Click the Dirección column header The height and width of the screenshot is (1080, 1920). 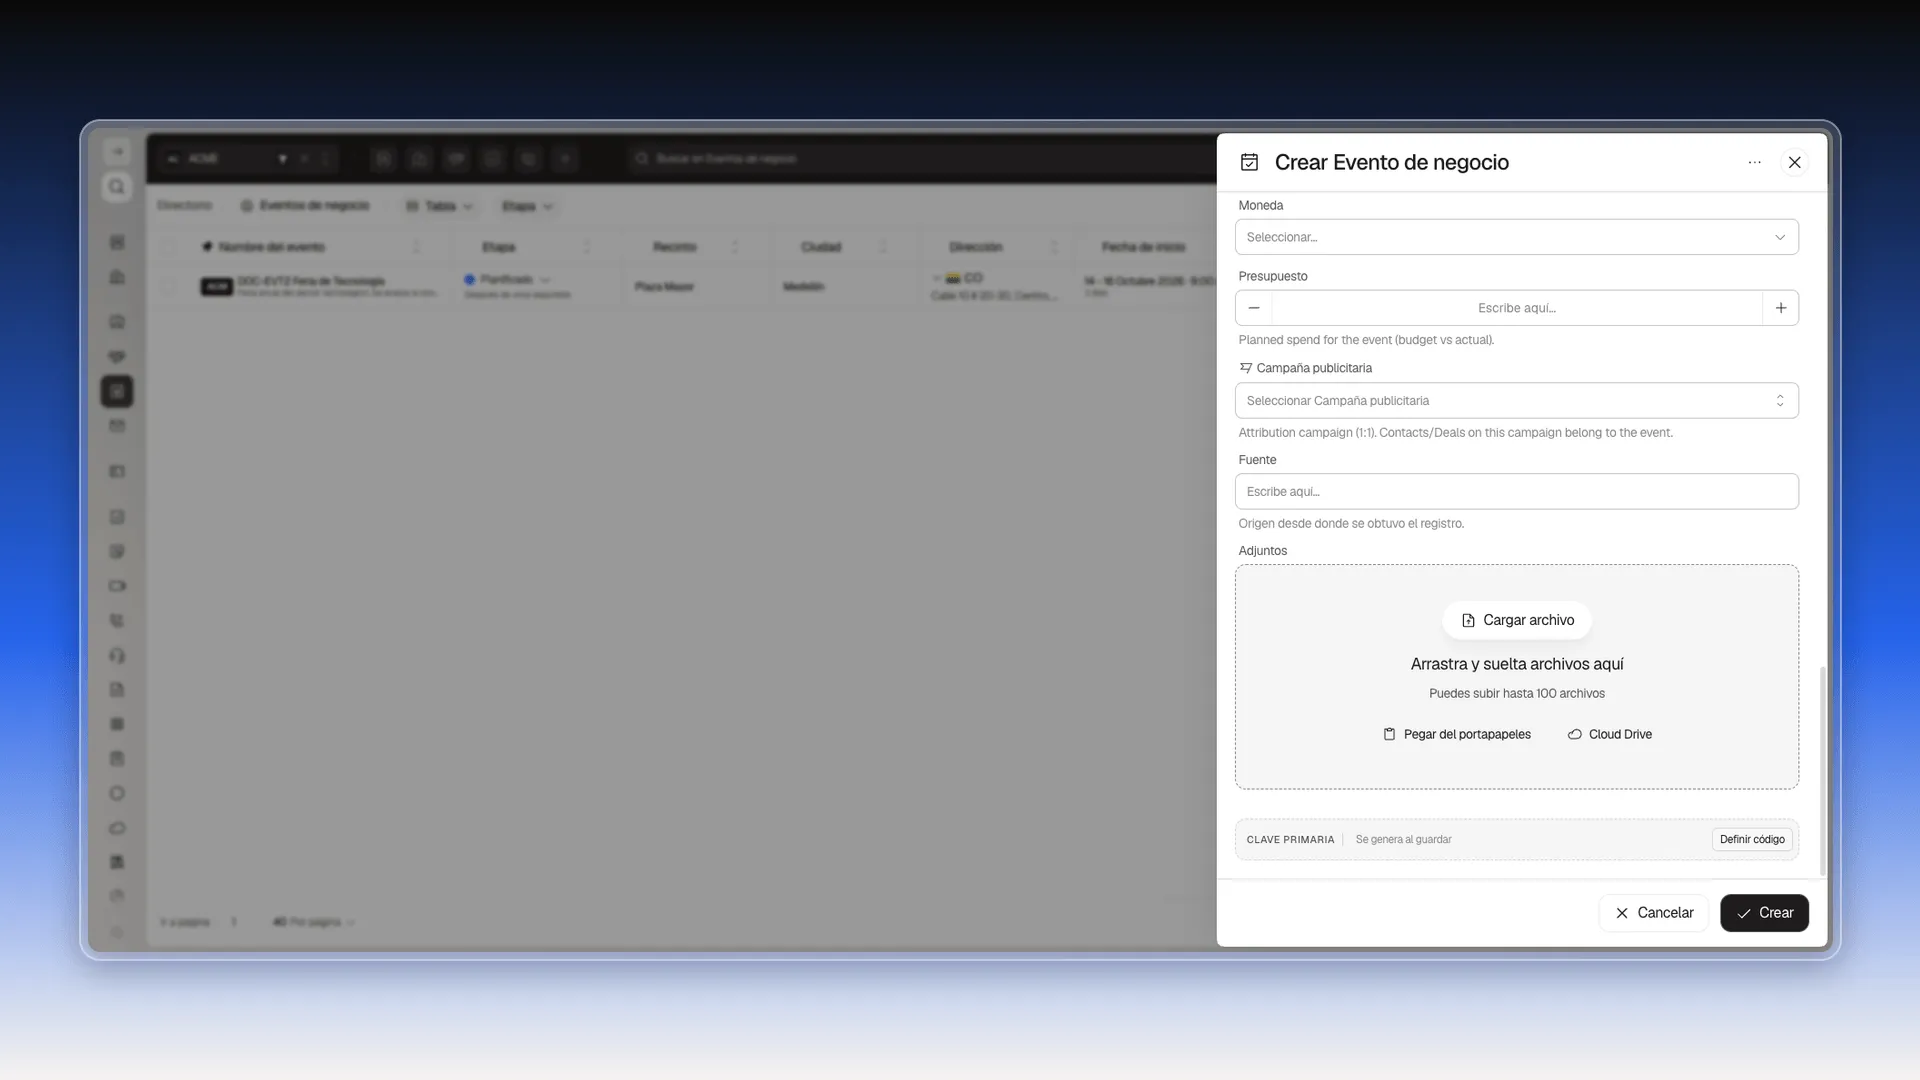click(x=976, y=247)
